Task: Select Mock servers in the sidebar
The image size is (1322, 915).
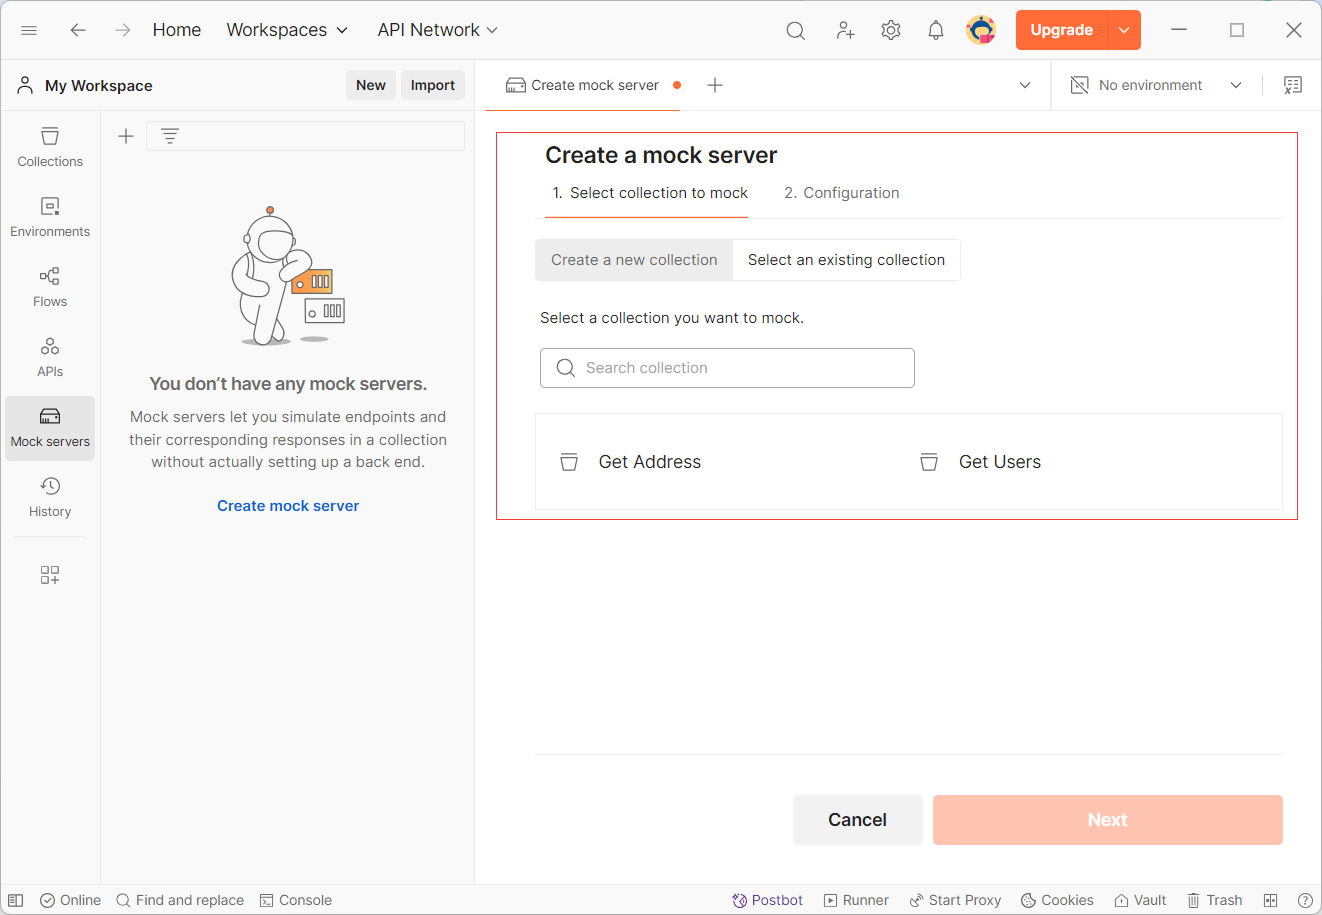Action: [x=50, y=428]
